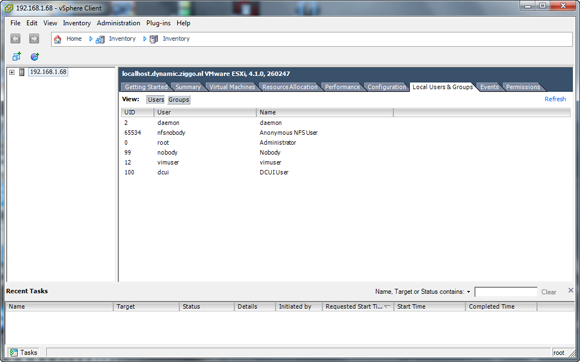580x362 pixels.
Task: Sort Recent Tasks by Initiated by column
Action: [x=299, y=307]
